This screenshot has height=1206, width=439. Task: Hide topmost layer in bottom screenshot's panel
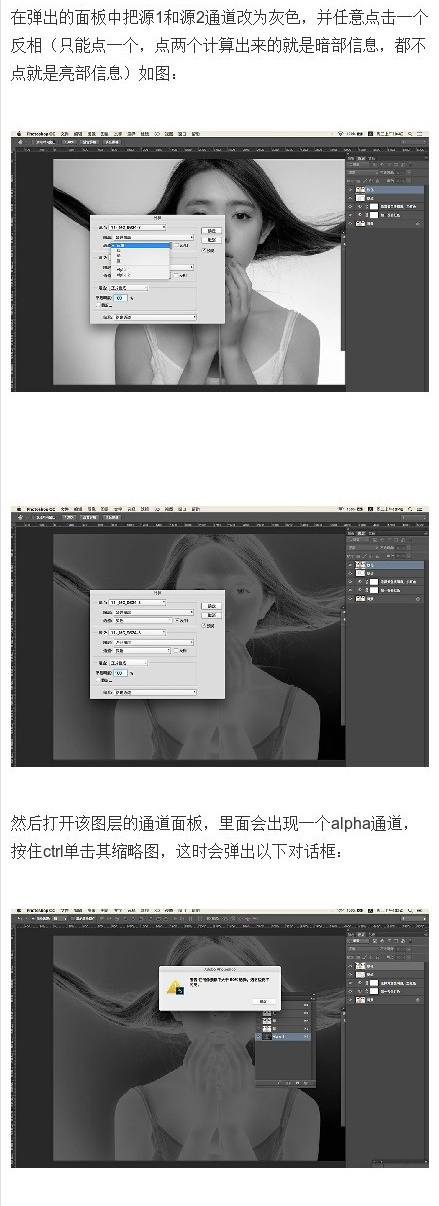[x=350, y=967]
